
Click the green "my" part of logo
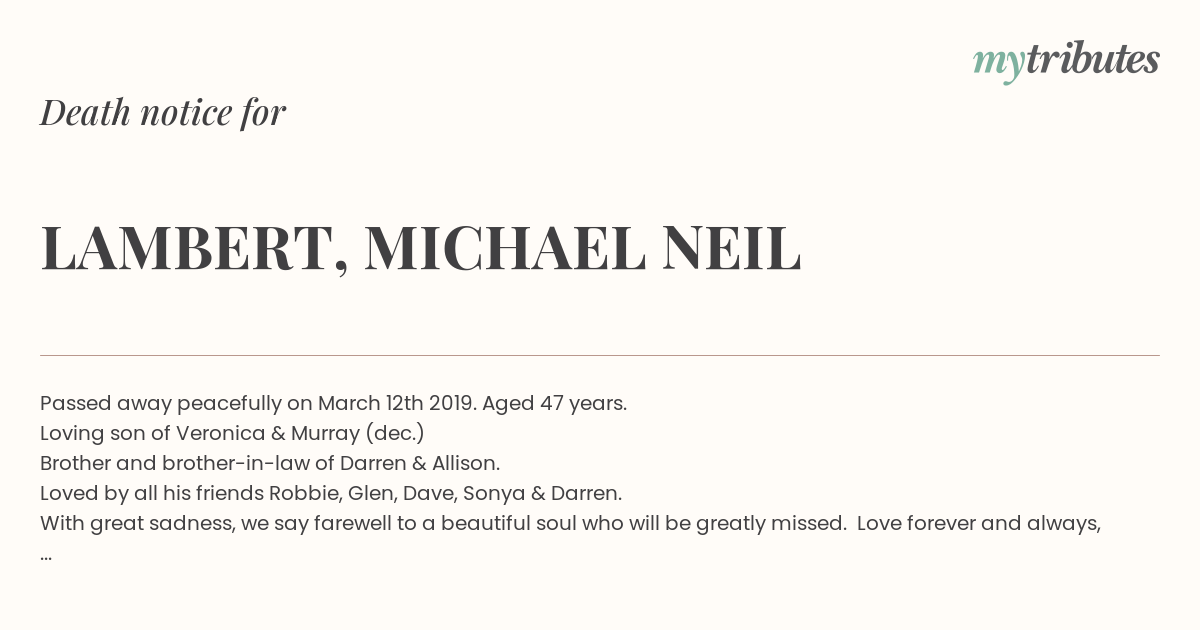999,64
